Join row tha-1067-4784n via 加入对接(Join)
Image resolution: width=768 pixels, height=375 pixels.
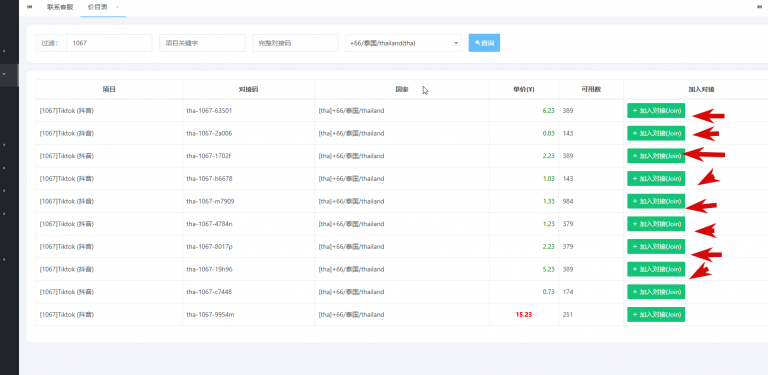pos(656,224)
